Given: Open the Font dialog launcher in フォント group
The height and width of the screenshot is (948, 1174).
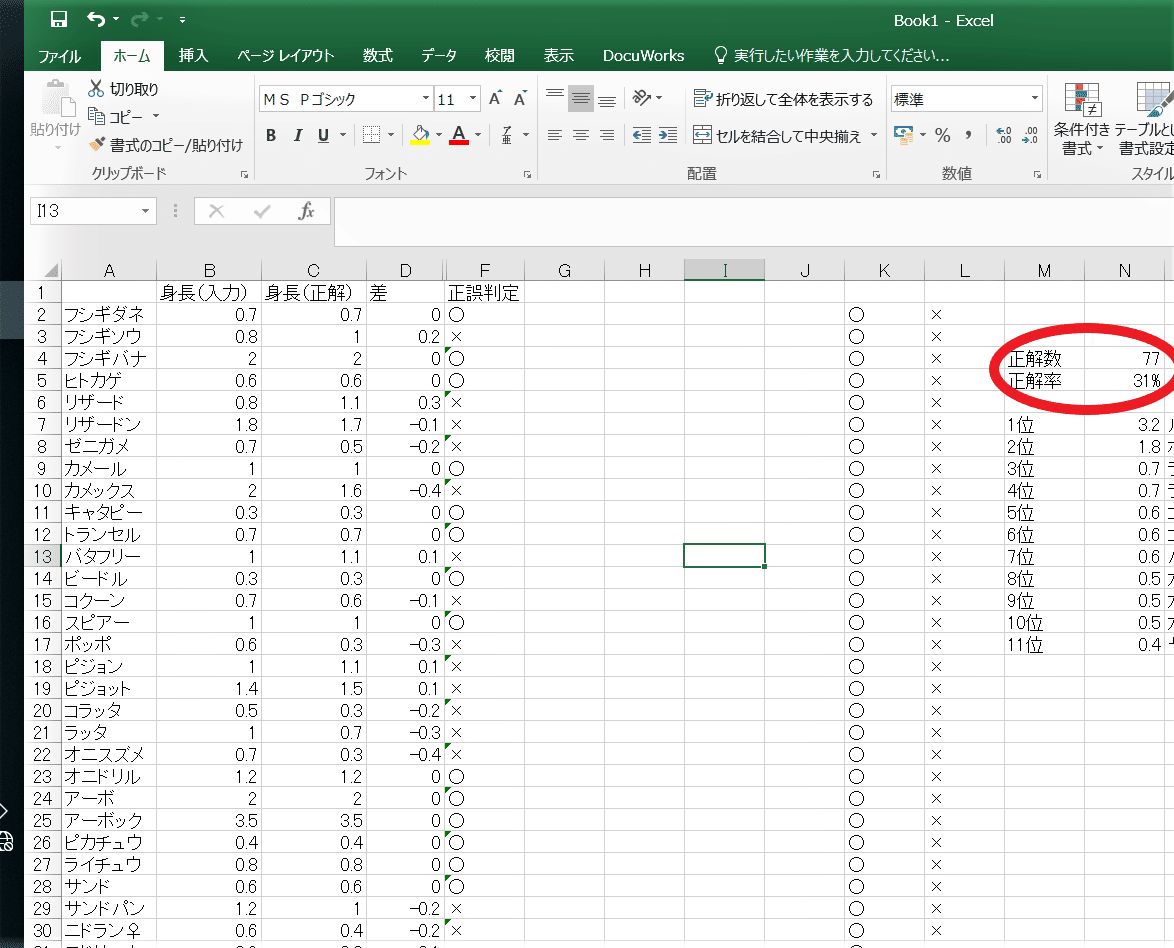Looking at the screenshot, I should (527, 174).
